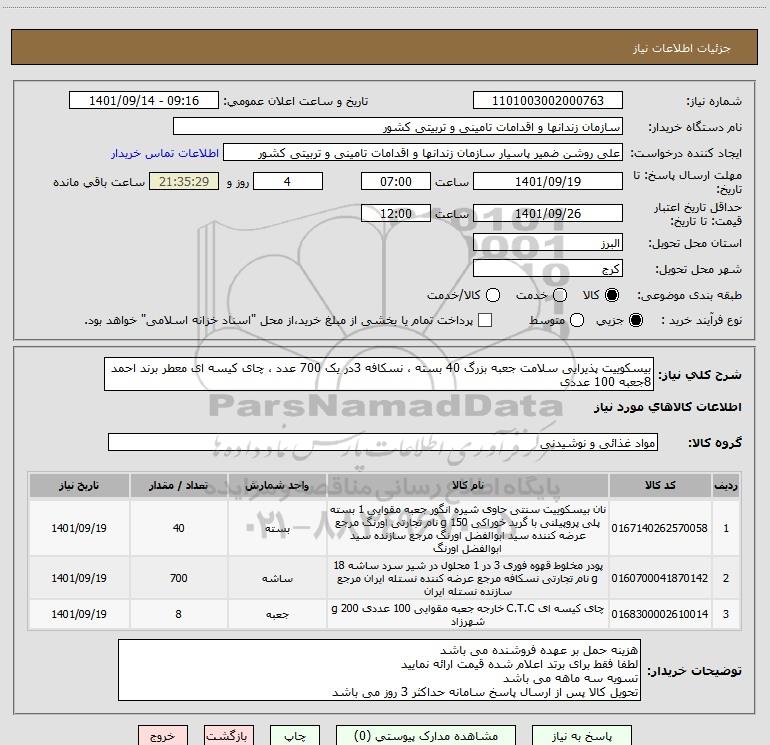Click the ایجاد کننده درخواست field
The image size is (770, 745).
pos(423,152)
